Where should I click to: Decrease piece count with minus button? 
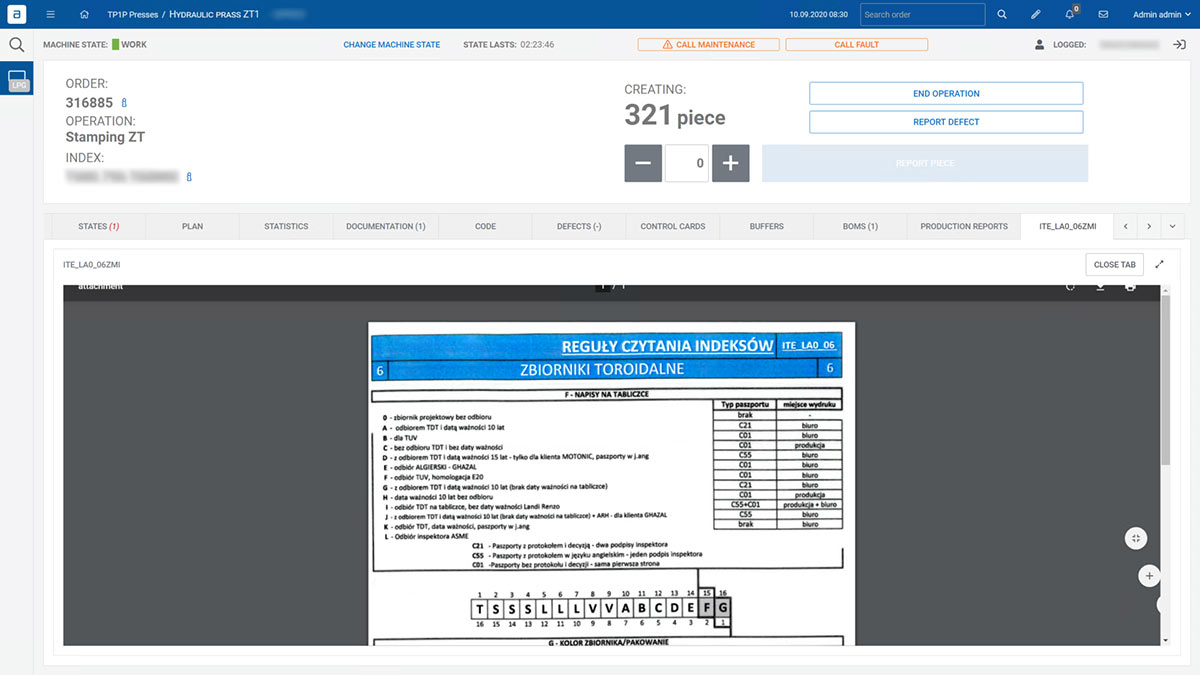point(643,163)
